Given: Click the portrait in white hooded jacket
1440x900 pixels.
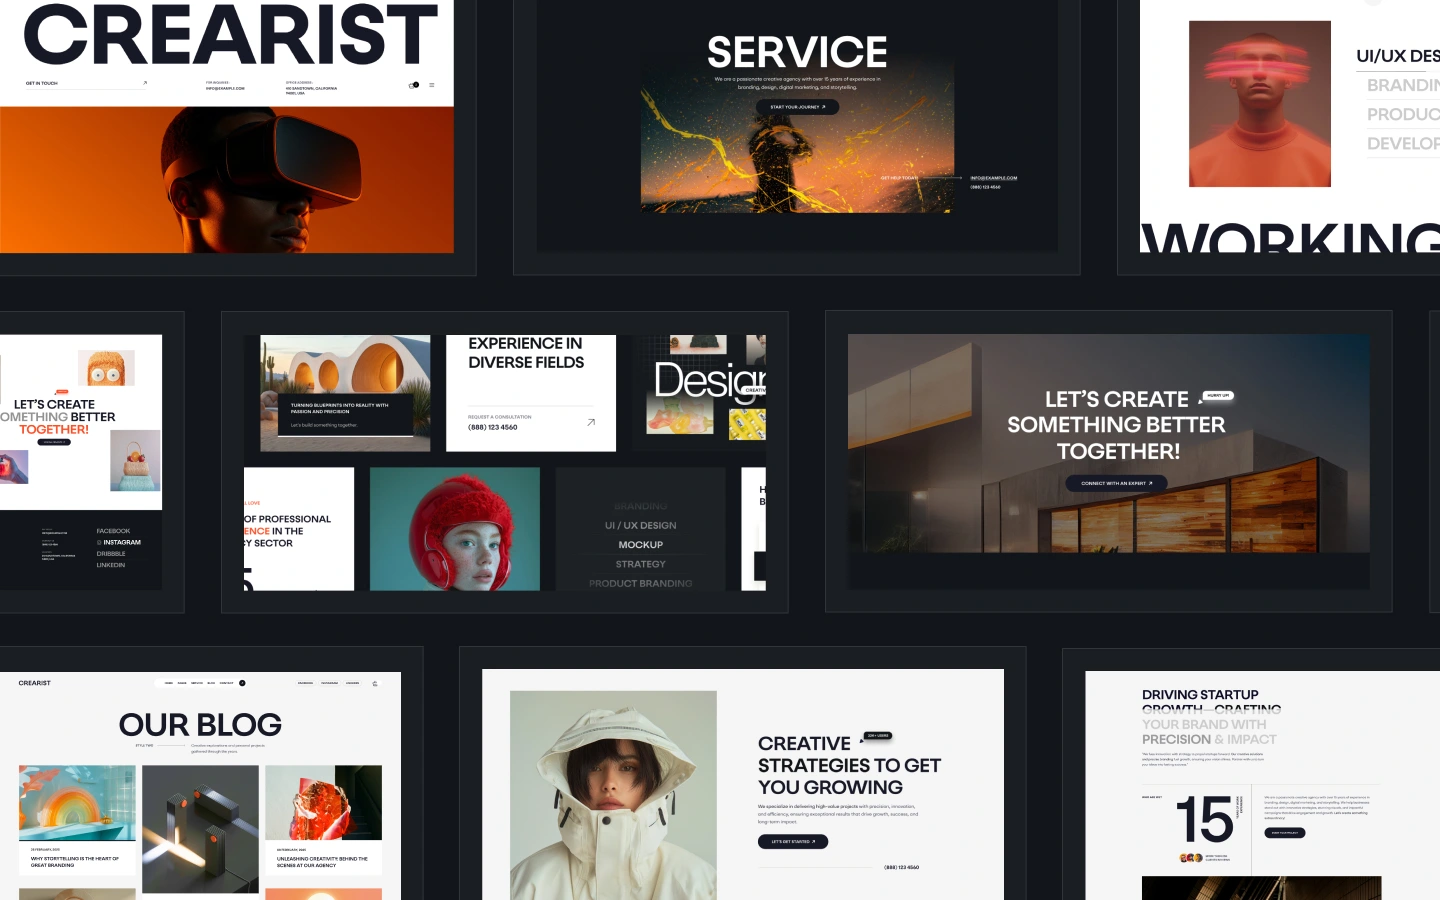Looking at the screenshot, I should [613, 795].
